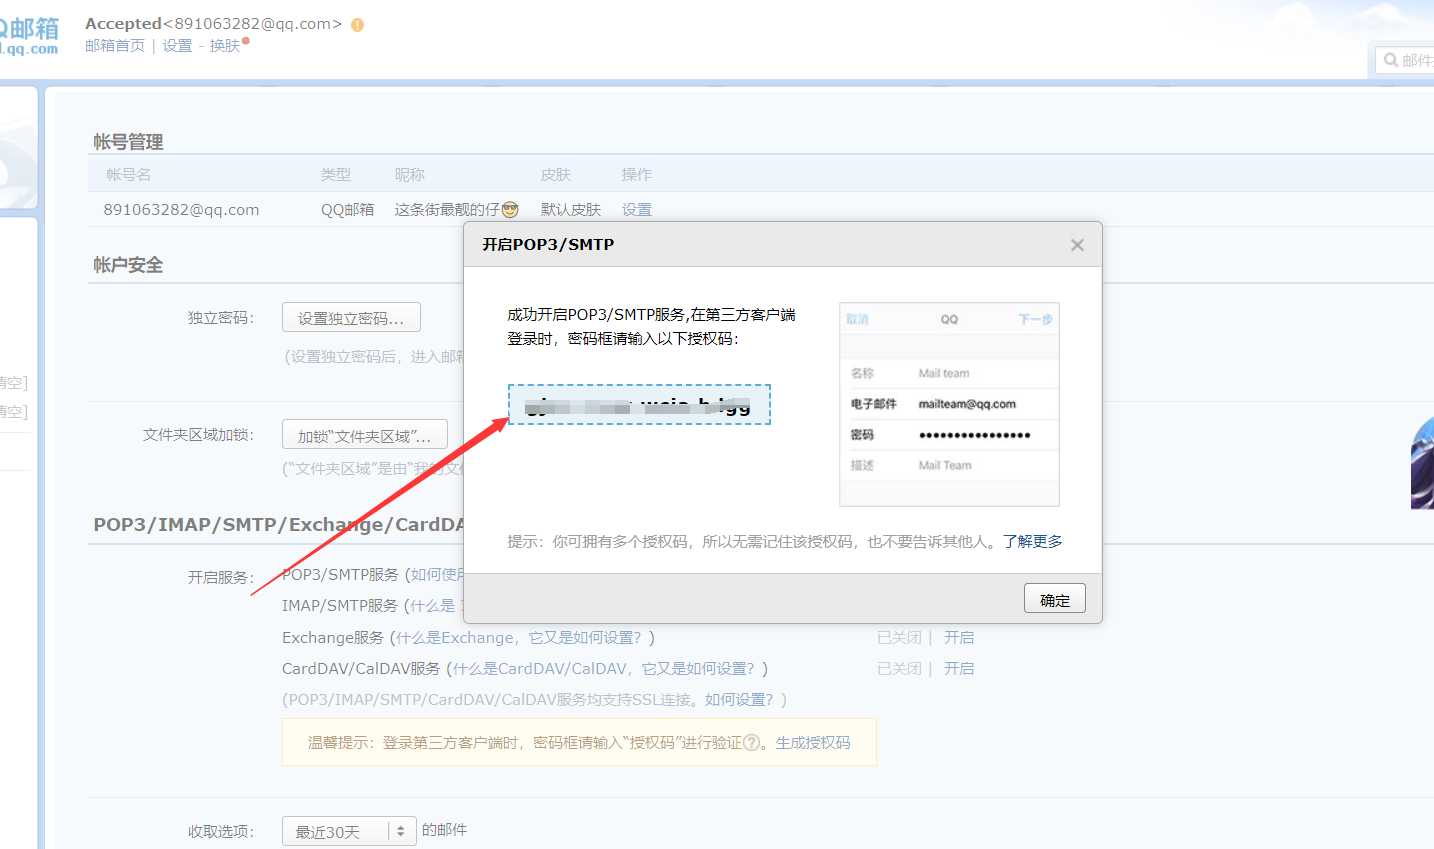Enable Exchange服务 via 开启 link
The height and width of the screenshot is (849, 1434).
959,637
